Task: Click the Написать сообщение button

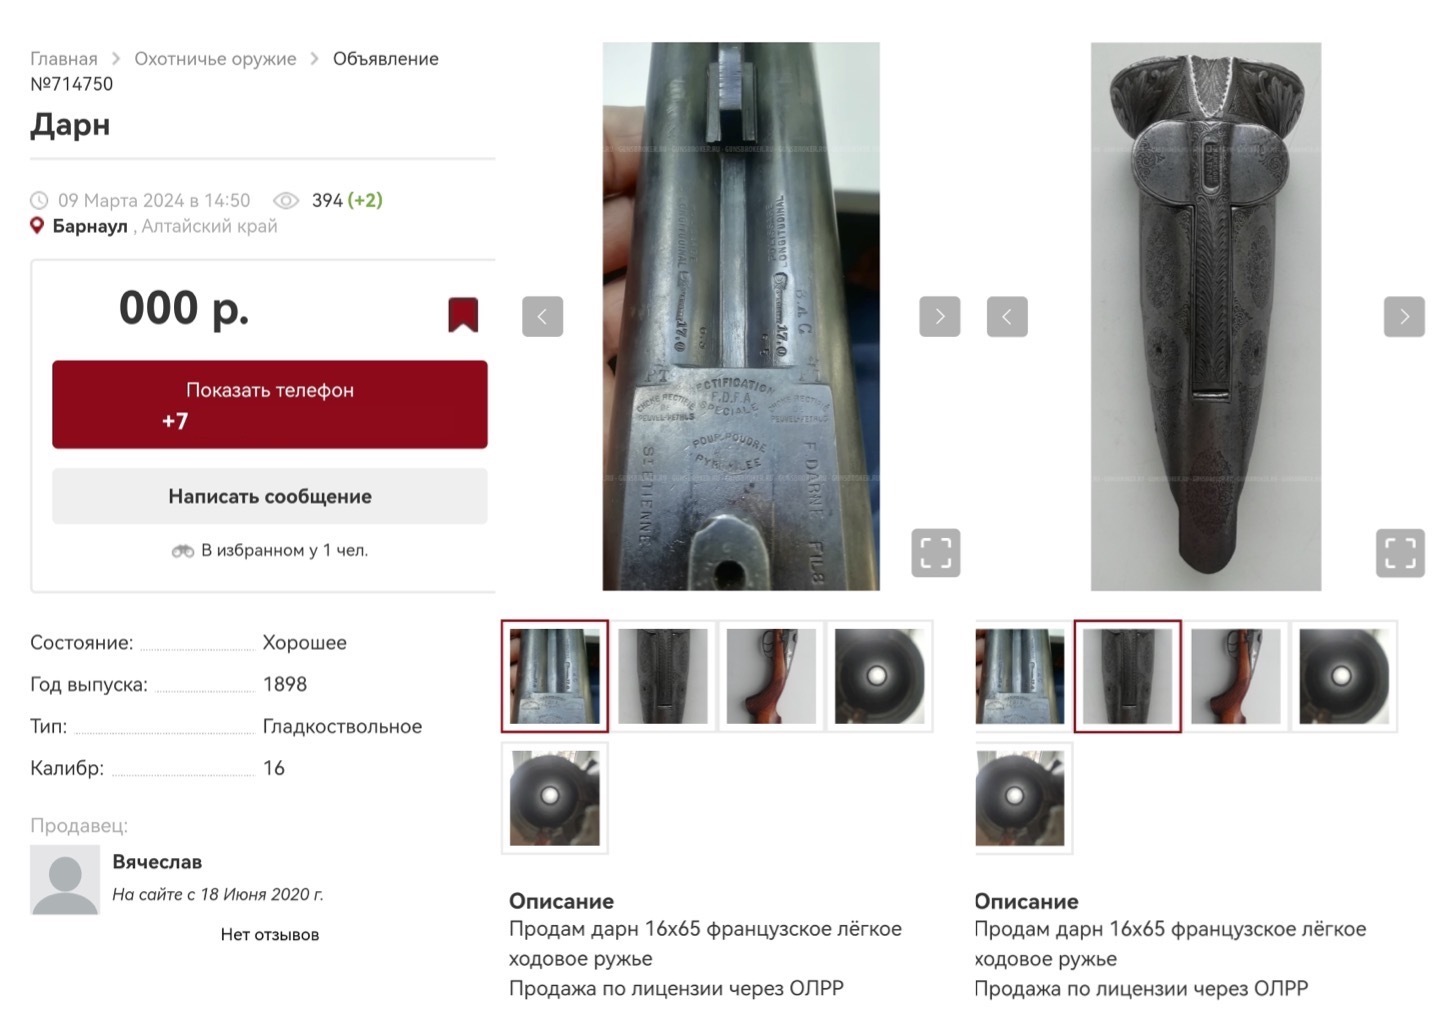Action: [270, 496]
